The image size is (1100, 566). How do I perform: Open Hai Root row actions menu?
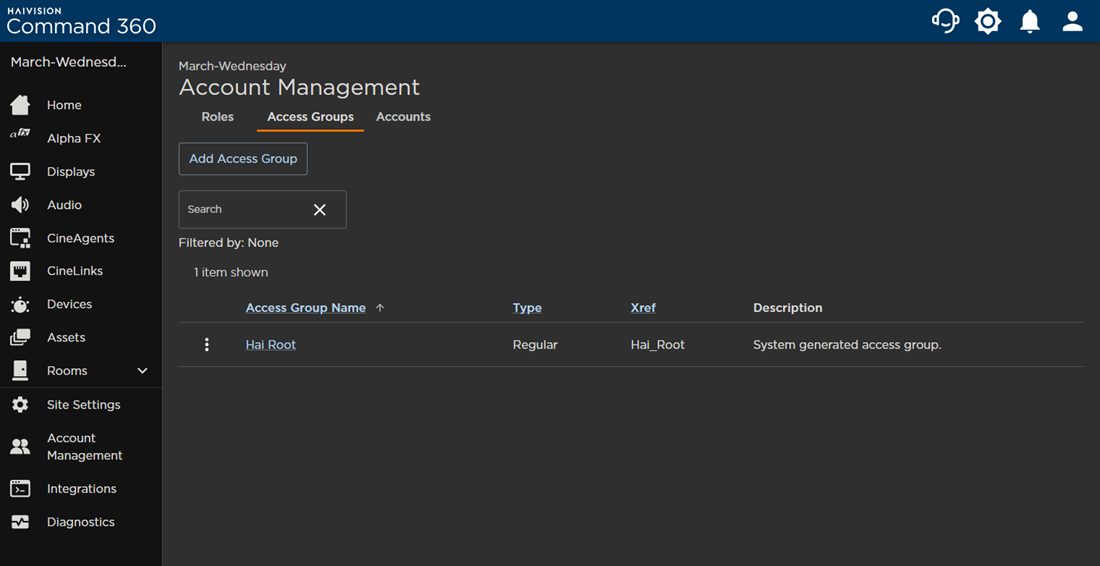coord(206,344)
